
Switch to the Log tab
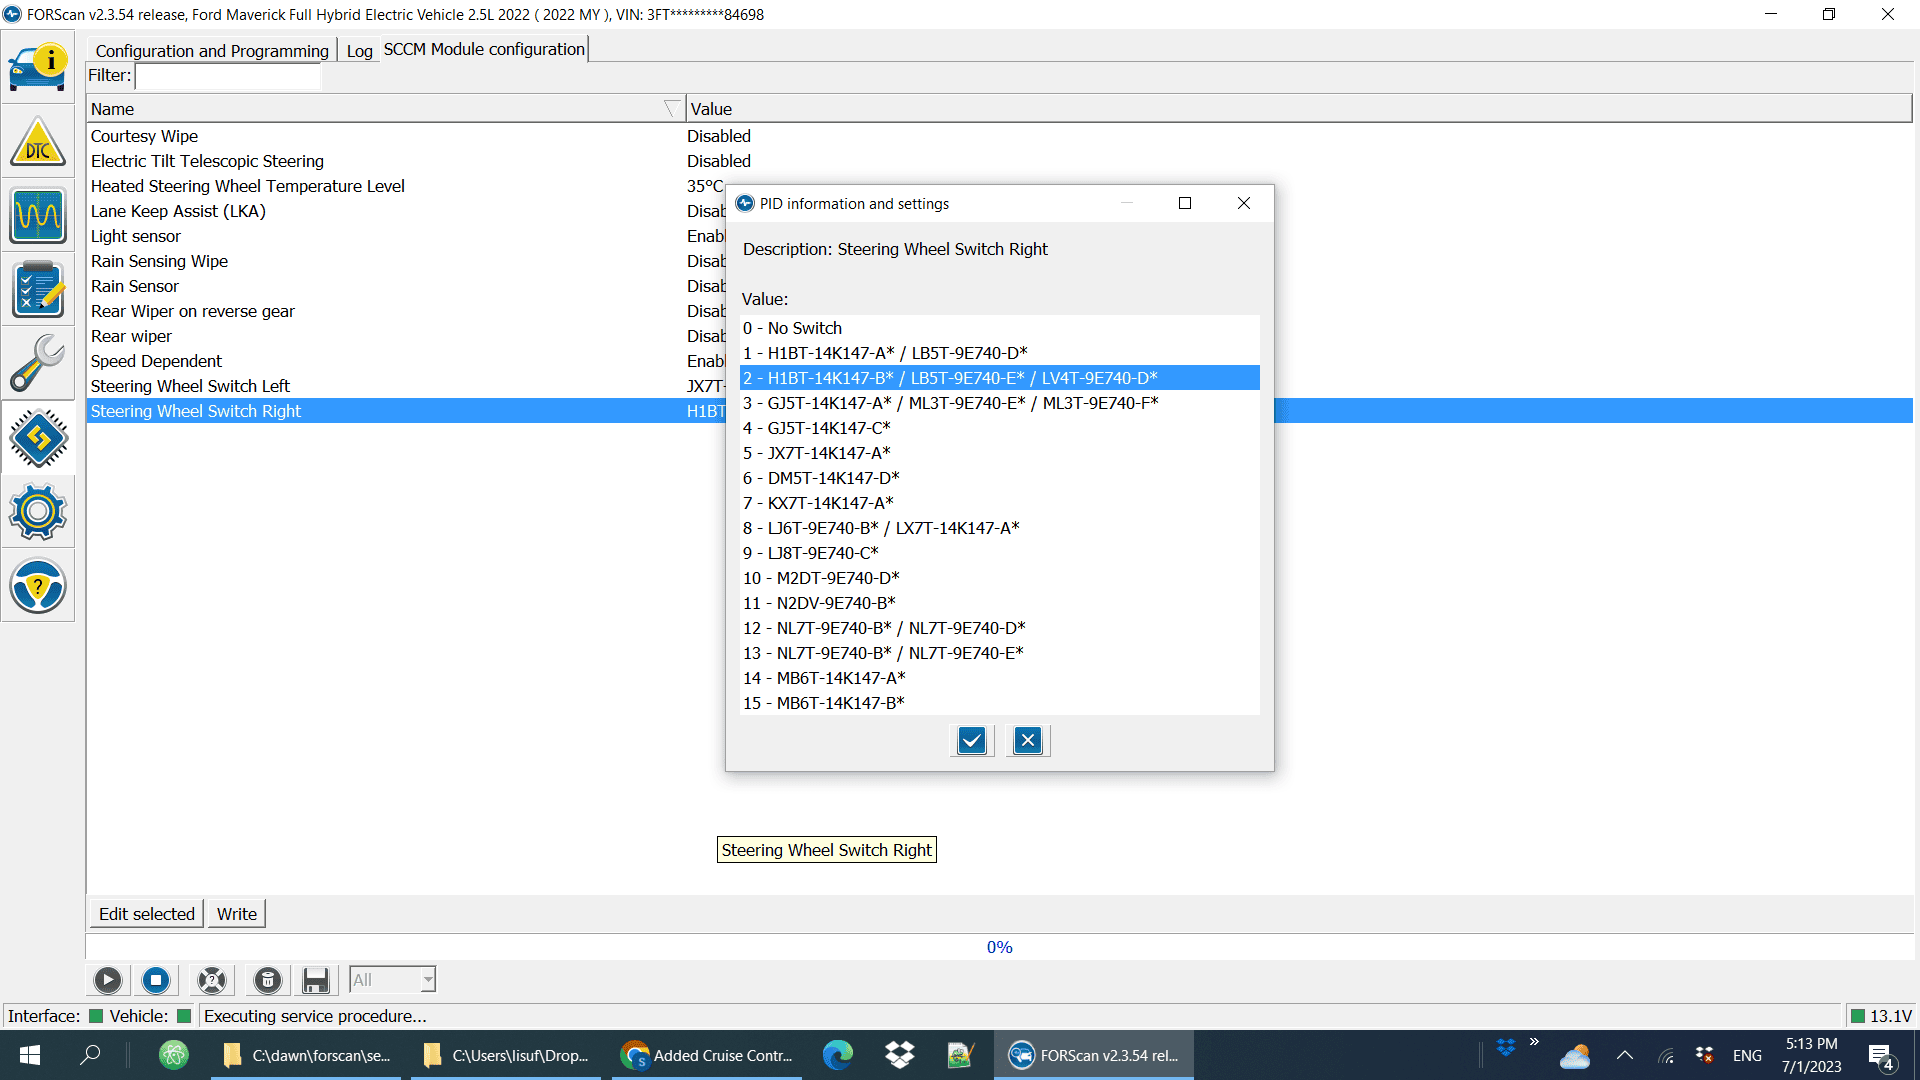click(x=359, y=50)
